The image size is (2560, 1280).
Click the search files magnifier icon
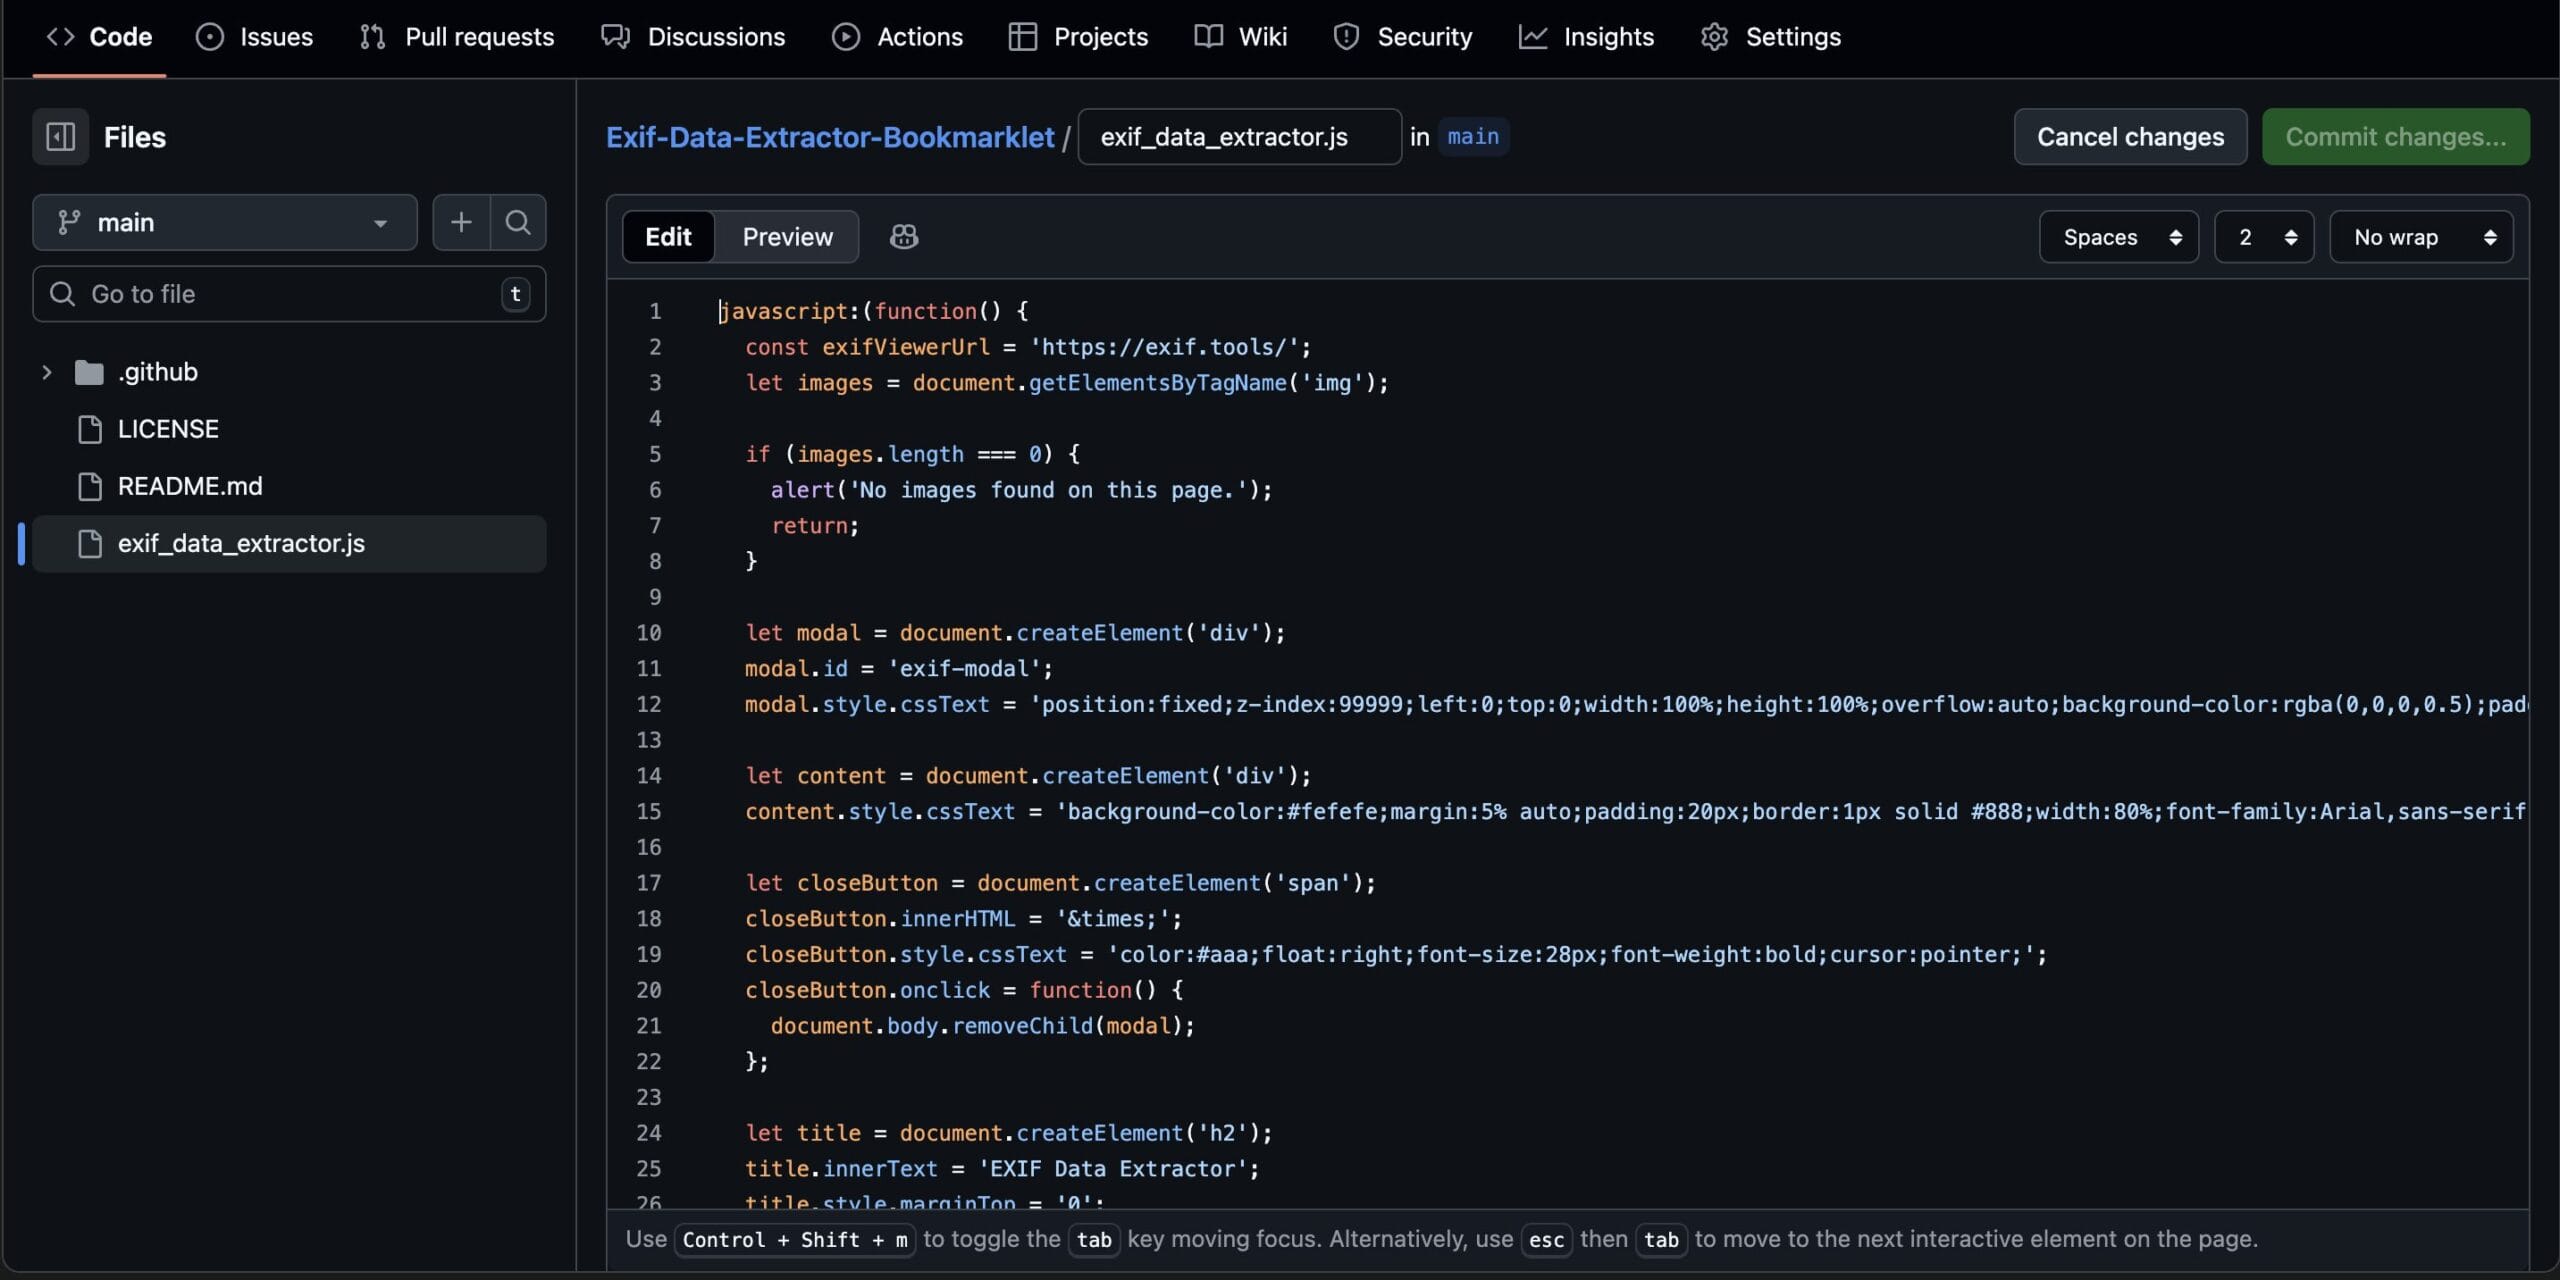pos(518,222)
